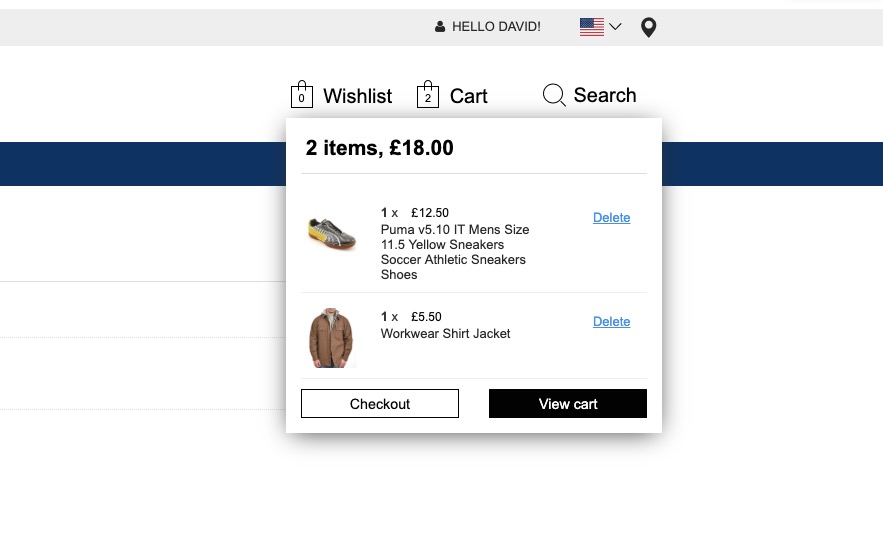Viewport: 883px width, 533px height.
Task: Open the Workwear Shirt Jacket thumbnail
Action: point(331,338)
